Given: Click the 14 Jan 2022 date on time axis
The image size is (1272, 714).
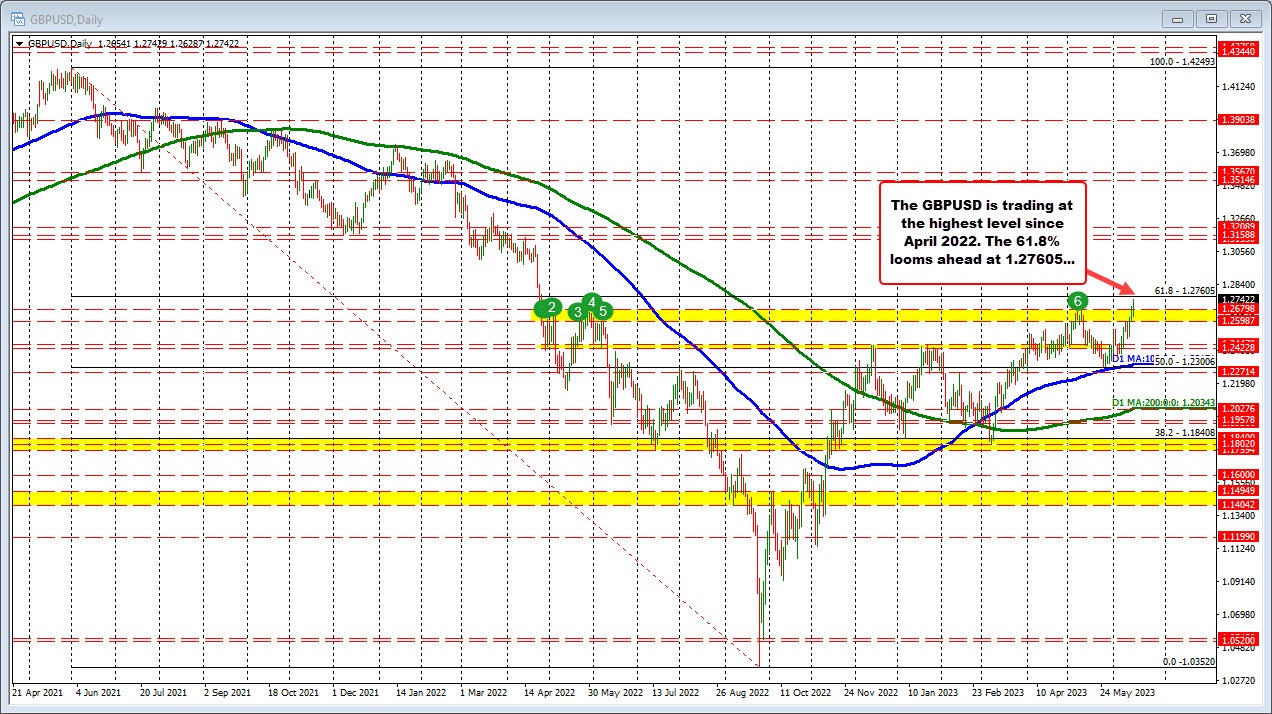Looking at the screenshot, I should (x=420, y=691).
